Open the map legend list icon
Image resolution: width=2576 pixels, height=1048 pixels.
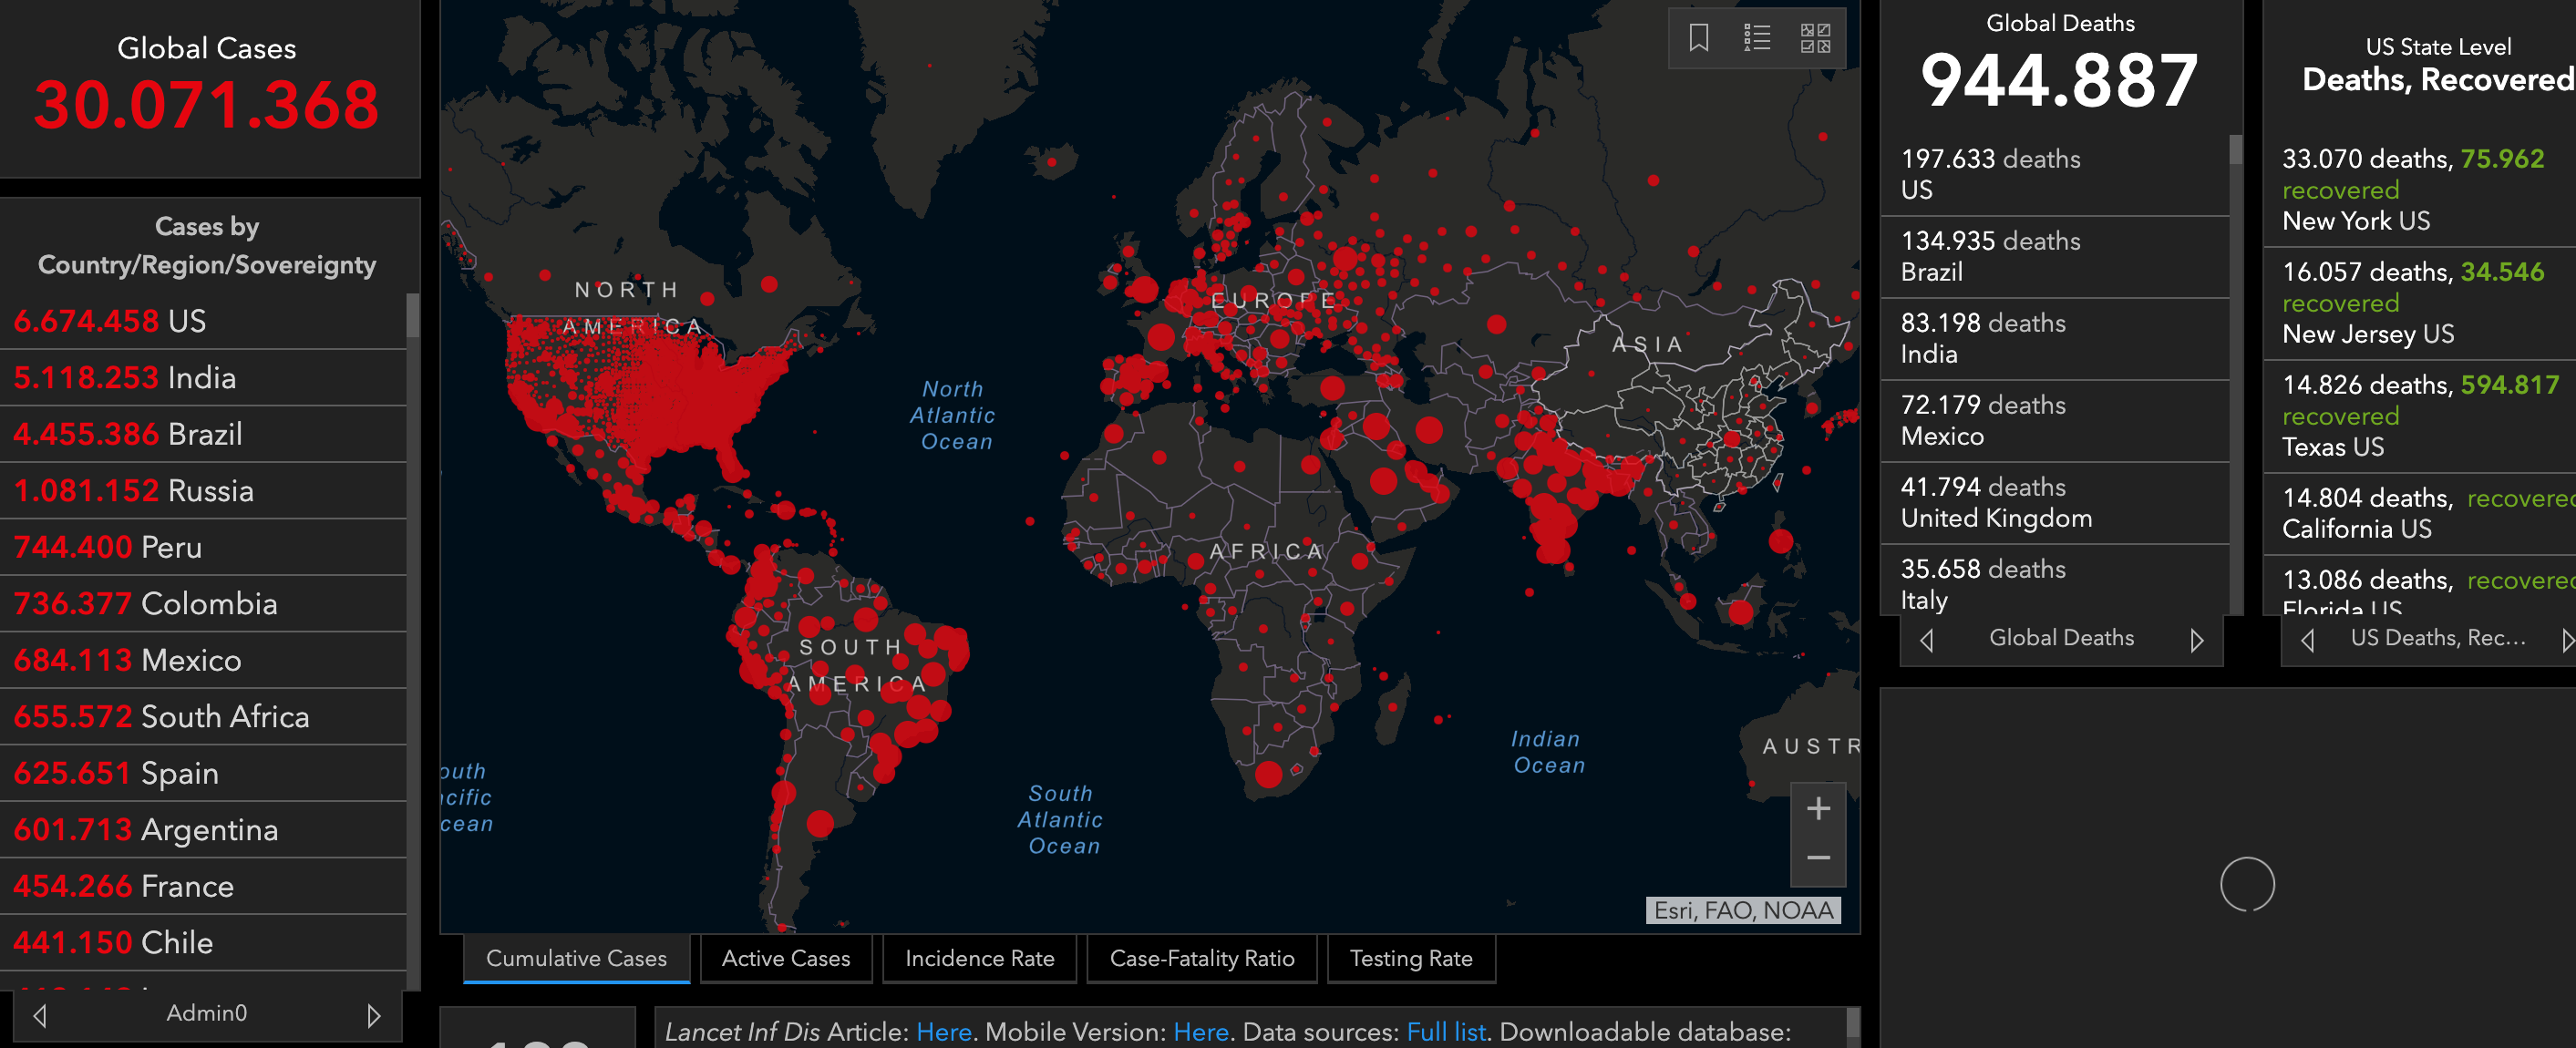pyautogui.click(x=1757, y=38)
